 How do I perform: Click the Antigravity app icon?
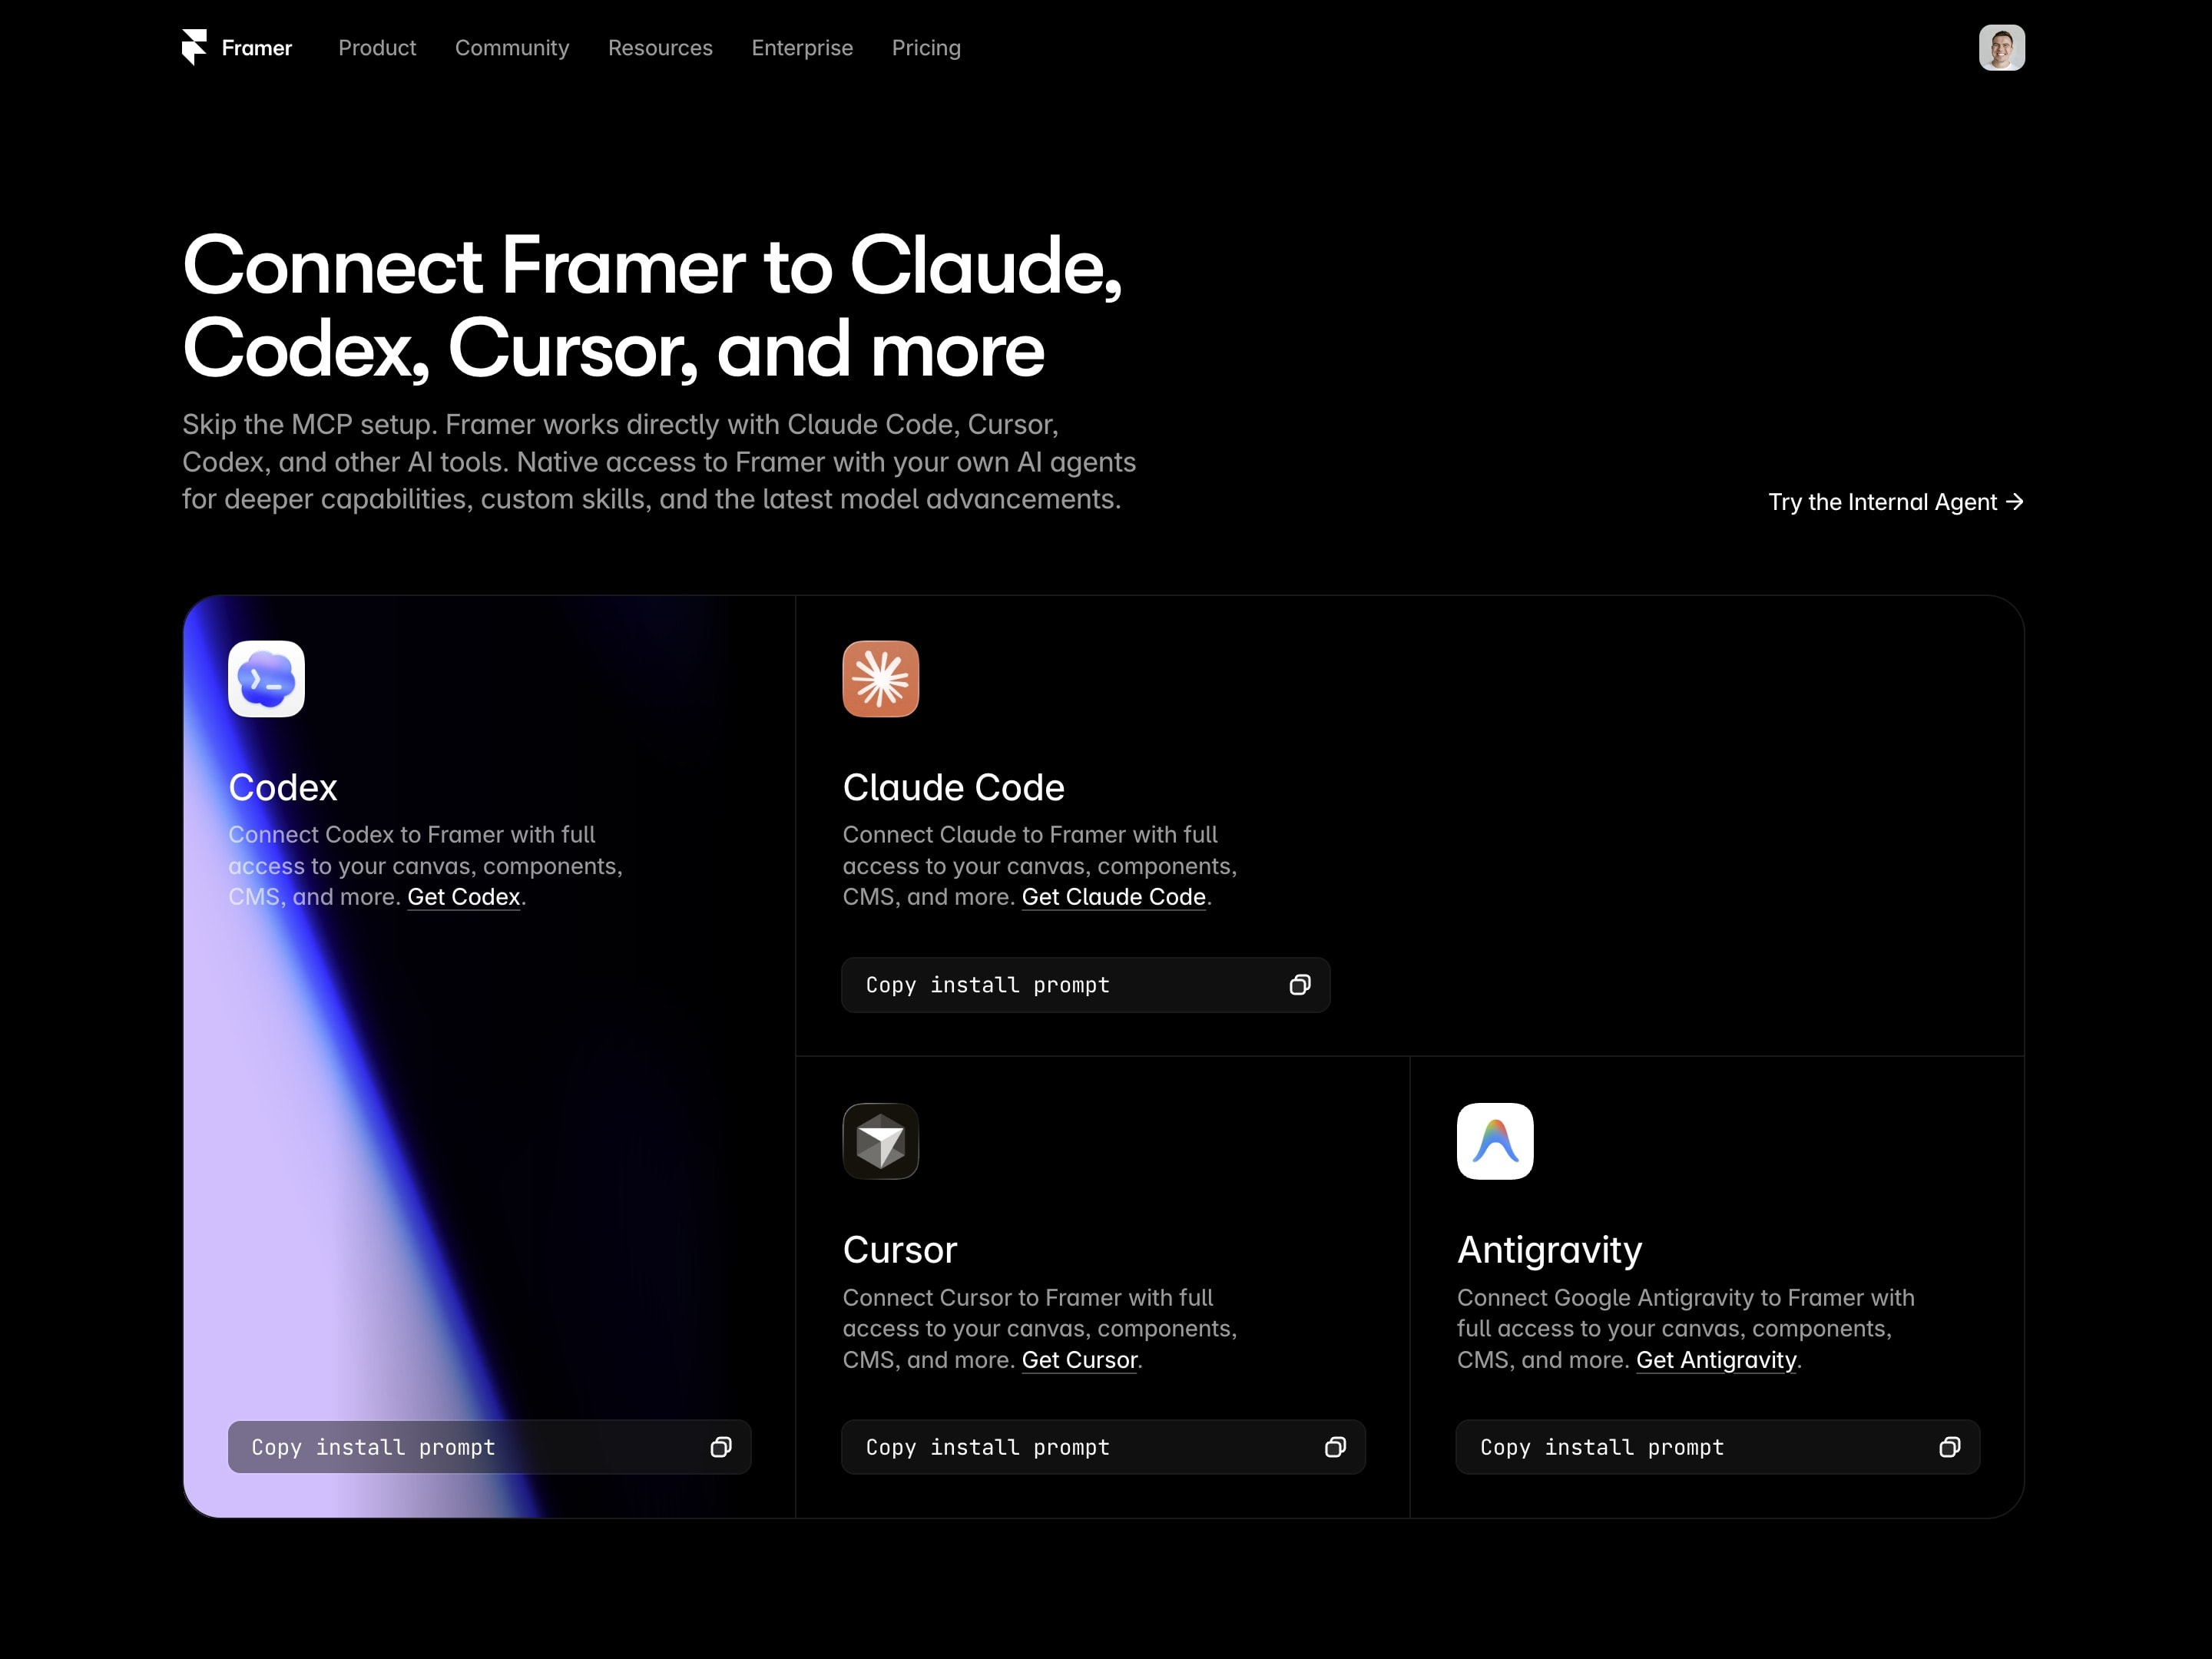pyautogui.click(x=1495, y=1141)
